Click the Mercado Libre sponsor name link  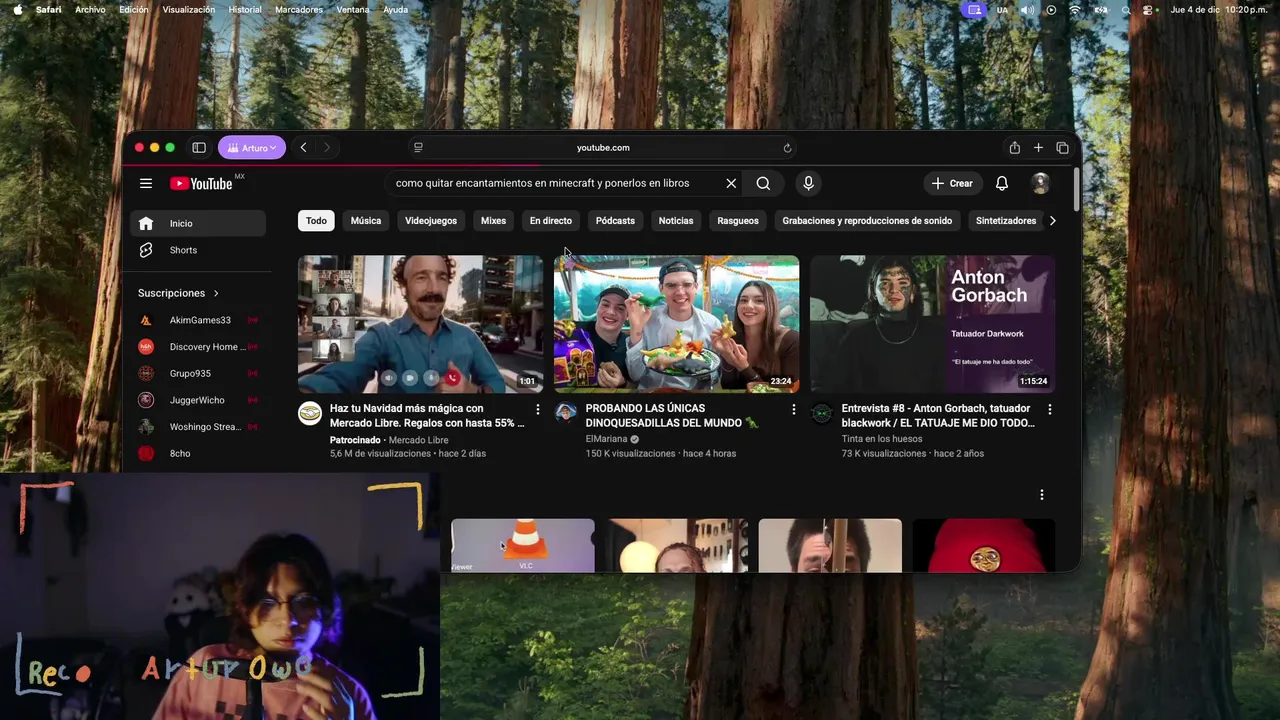(x=418, y=440)
